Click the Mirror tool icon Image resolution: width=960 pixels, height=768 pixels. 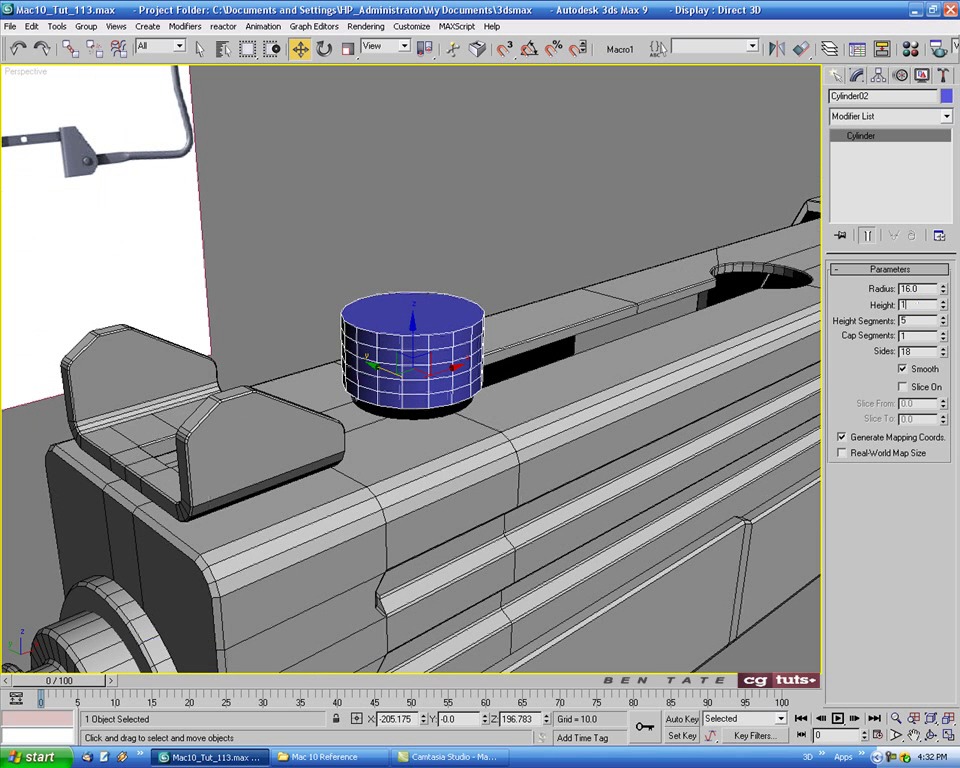(776, 49)
